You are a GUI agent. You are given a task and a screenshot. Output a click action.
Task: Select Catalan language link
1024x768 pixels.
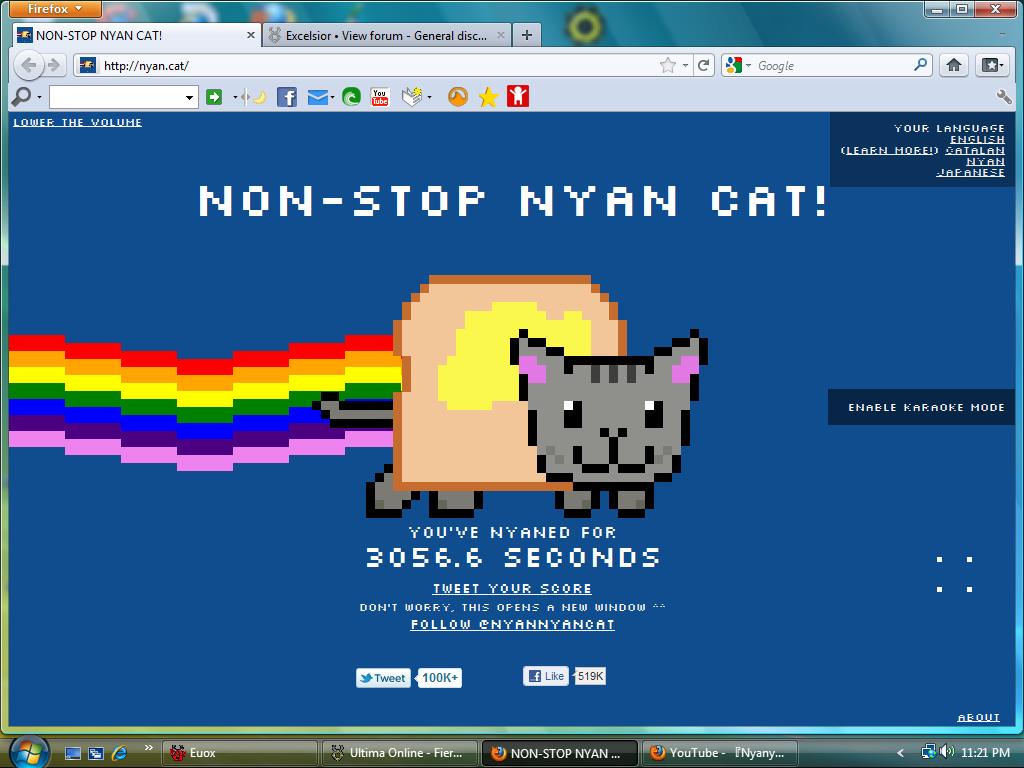pos(975,150)
